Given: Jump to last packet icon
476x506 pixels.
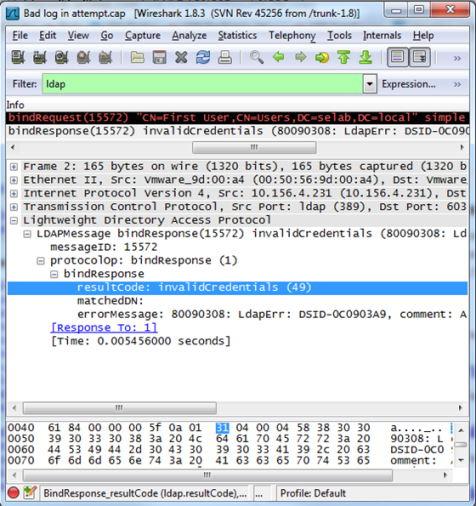Looking at the screenshot, I should point(366,57).
